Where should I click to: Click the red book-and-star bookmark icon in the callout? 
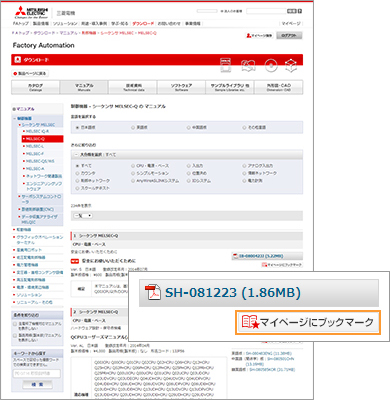tap(250, 322)
